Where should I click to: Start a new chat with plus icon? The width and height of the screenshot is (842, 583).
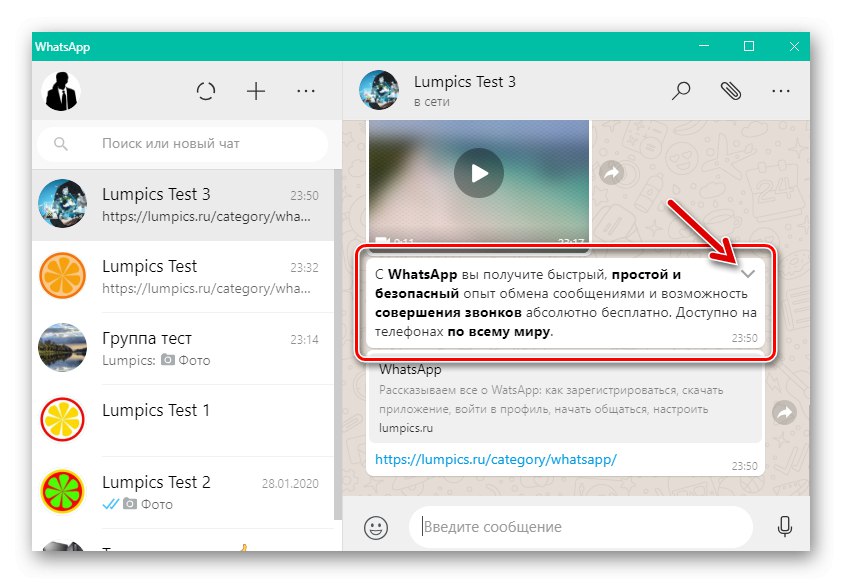pyautogui.click(x=256, y=91)
